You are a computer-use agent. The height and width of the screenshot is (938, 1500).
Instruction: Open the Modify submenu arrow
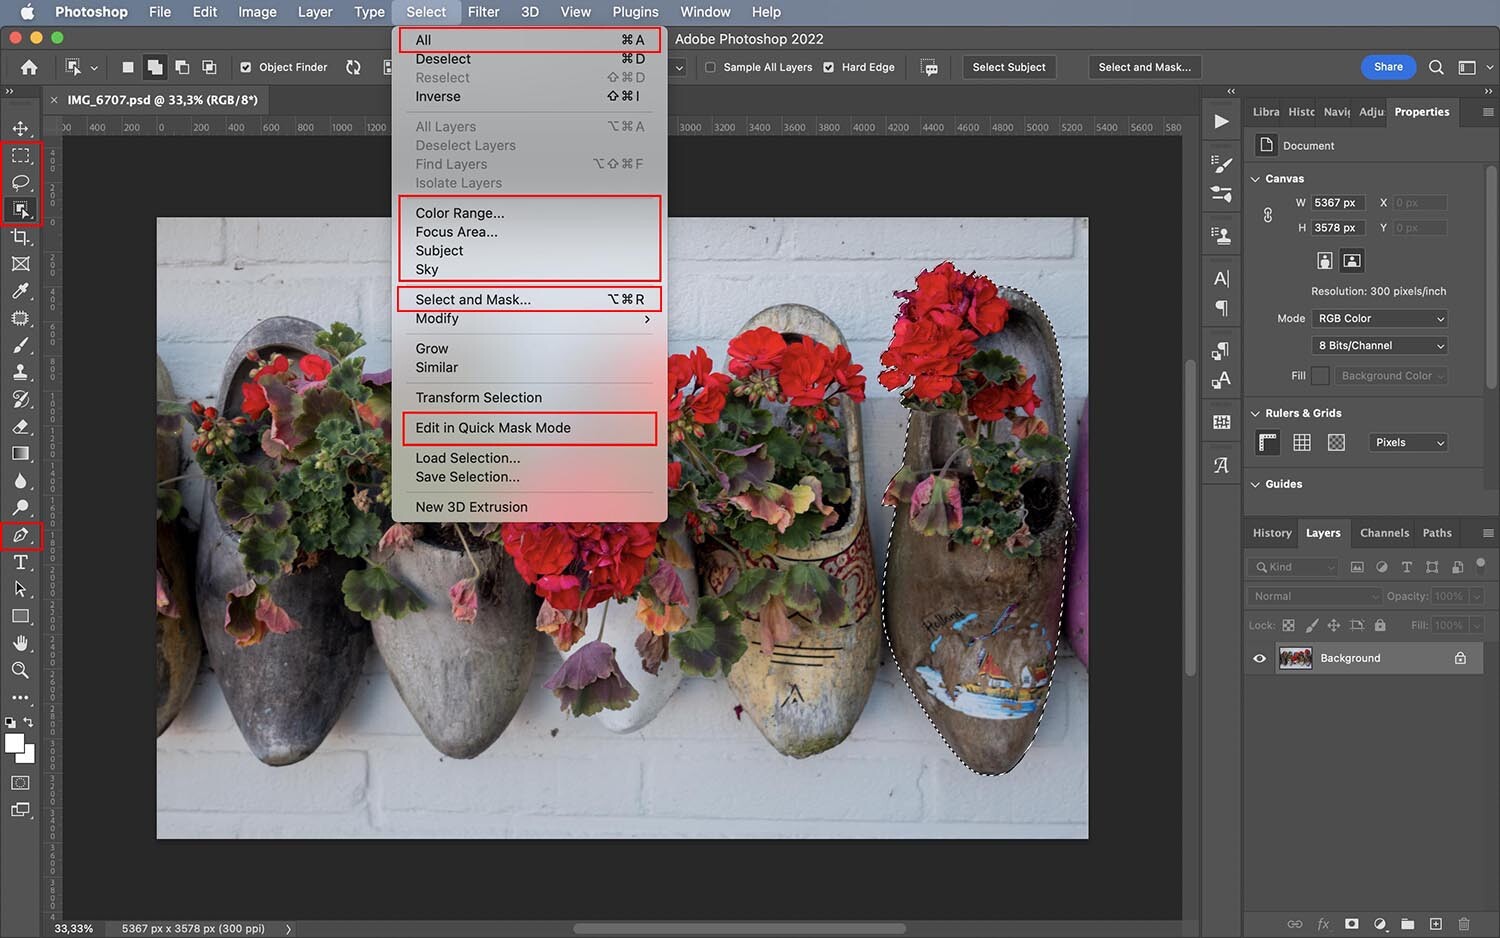pyautogui.click(x=647, y=319)
